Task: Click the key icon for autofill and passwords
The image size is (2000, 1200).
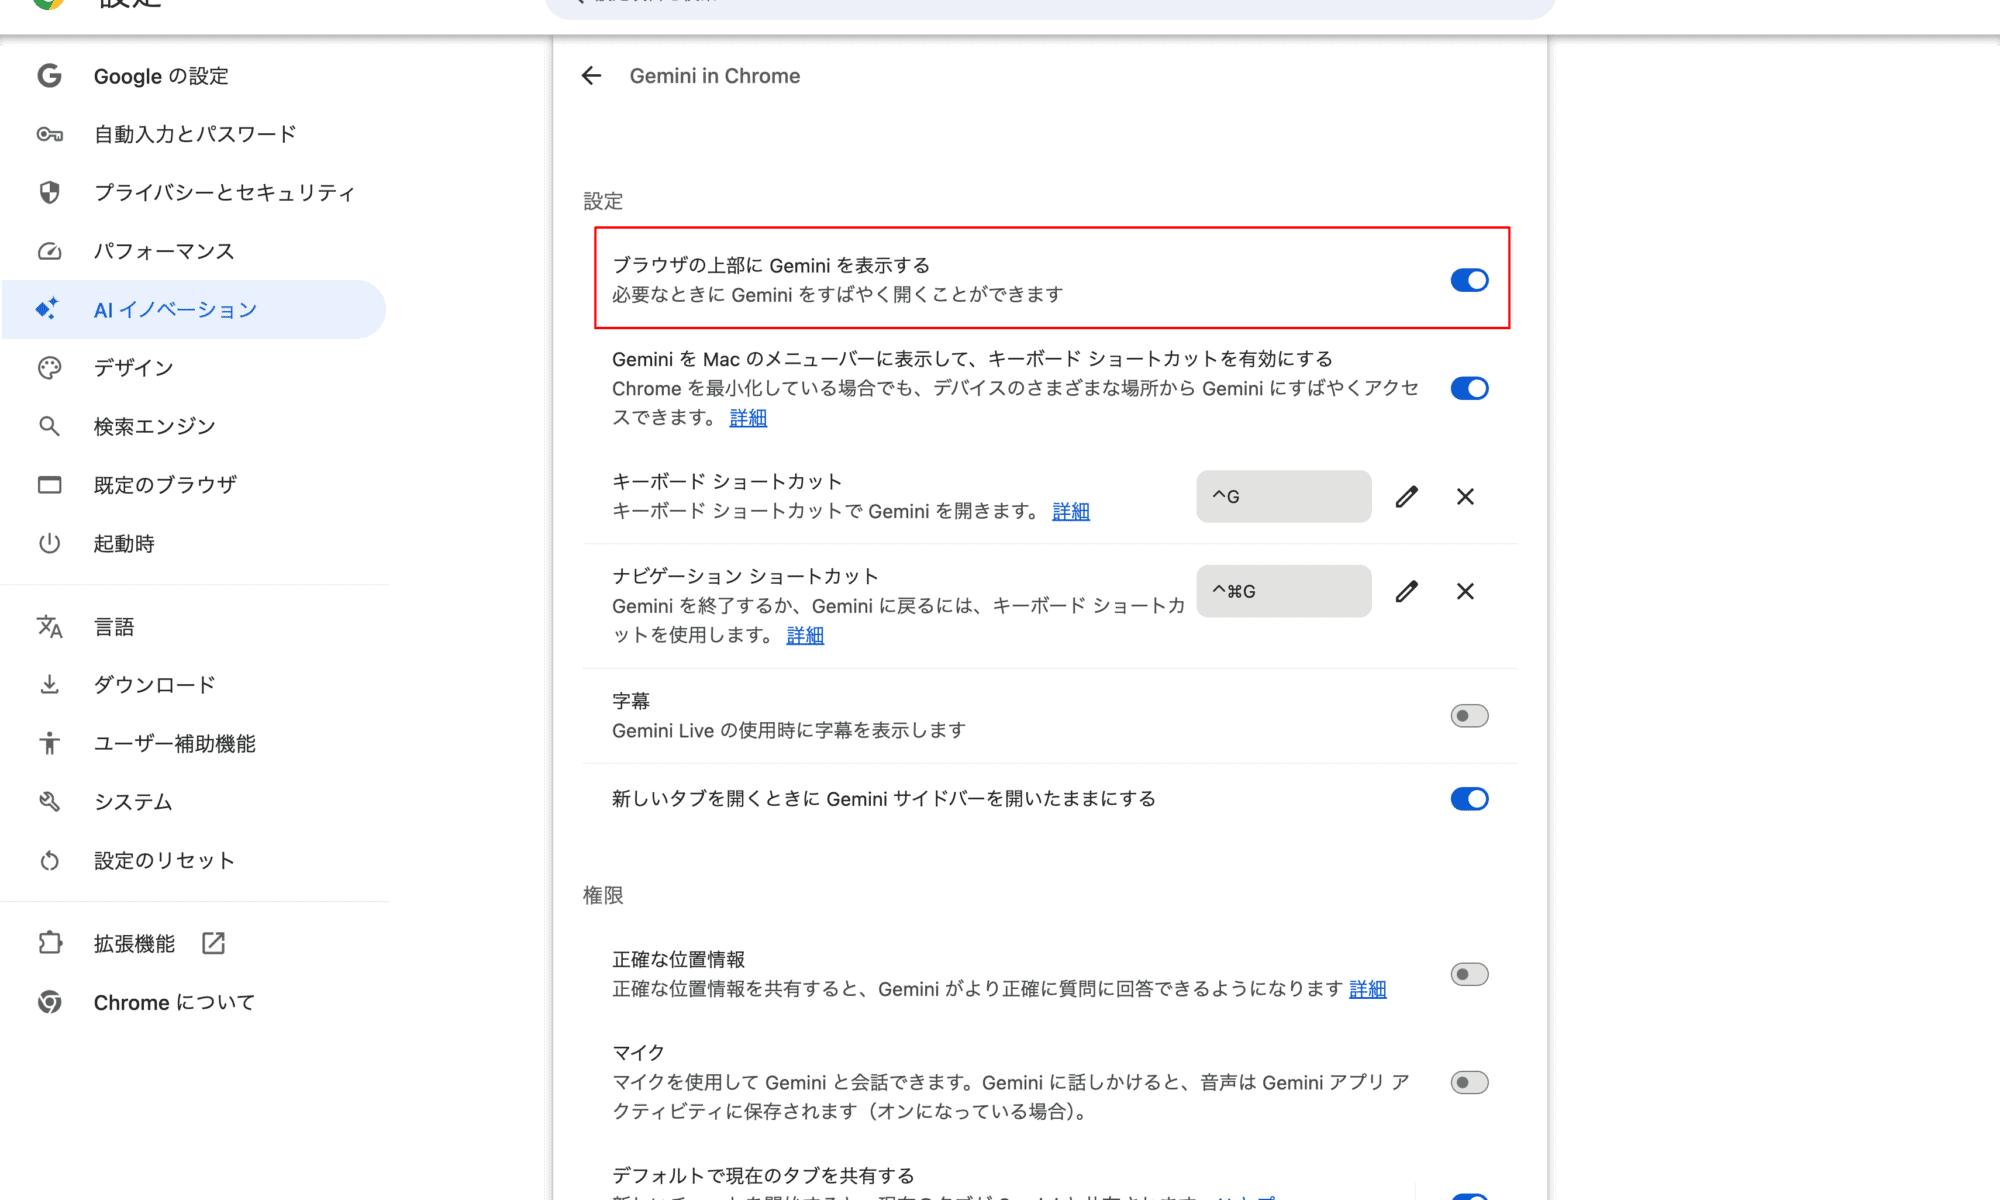Action: (x=49, y=134)
